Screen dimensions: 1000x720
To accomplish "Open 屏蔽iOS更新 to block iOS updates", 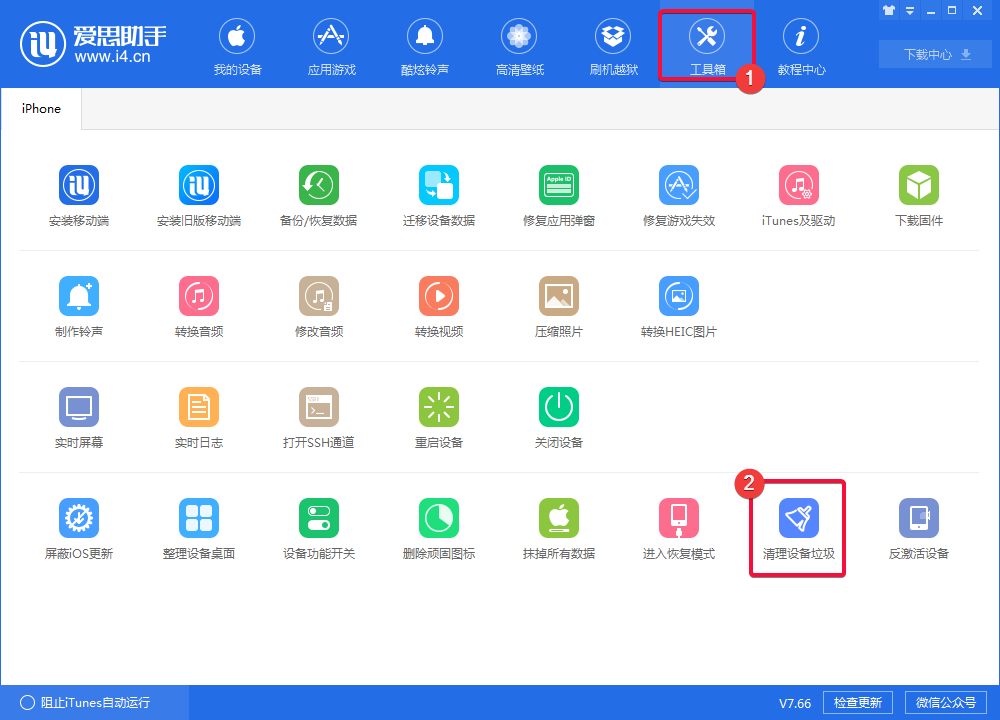I will 79,528.
